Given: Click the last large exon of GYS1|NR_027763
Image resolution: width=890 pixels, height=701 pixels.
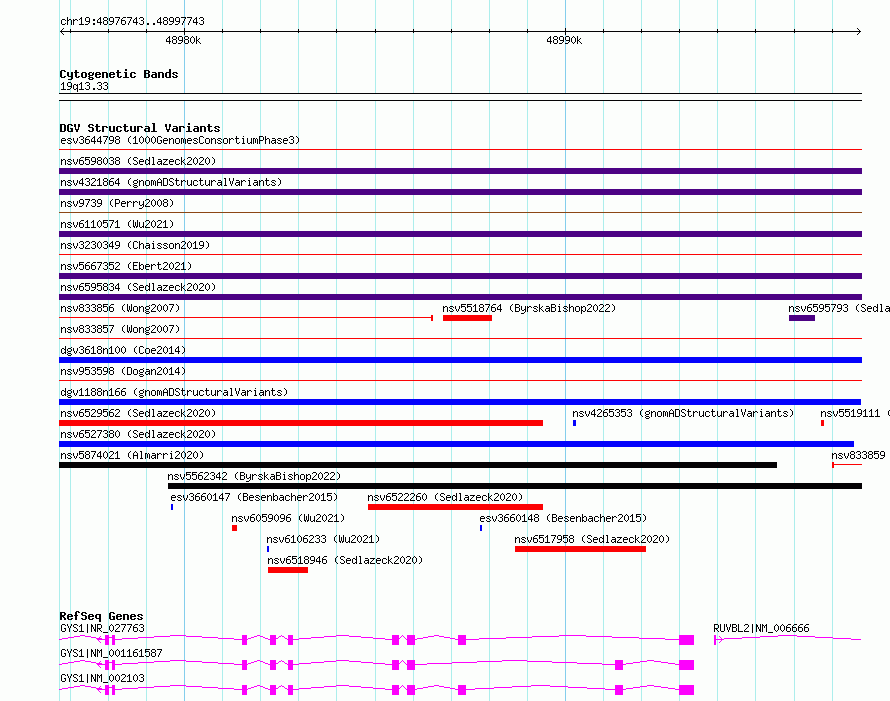Looking at the screenshot, I should pyautogui.click(x=687, y=640).
